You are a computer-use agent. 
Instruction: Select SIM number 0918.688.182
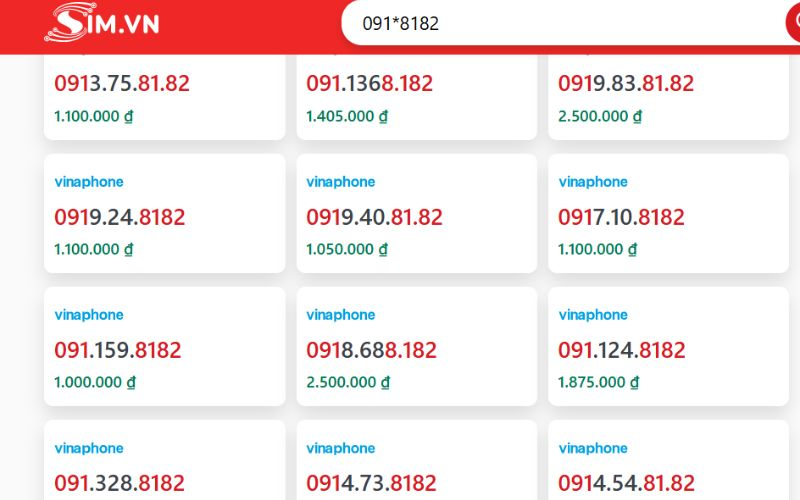[x=371, y=351]
